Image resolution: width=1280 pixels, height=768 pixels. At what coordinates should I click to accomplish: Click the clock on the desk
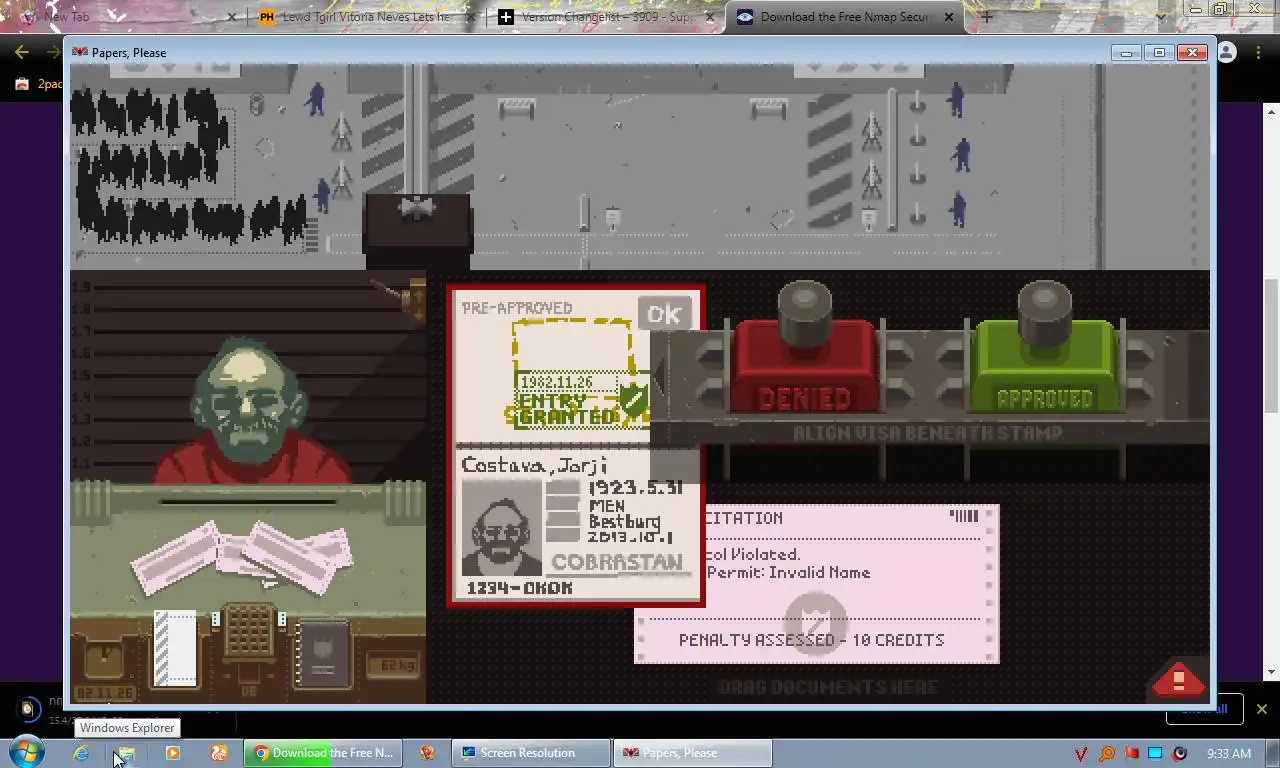tap(103, 659)
